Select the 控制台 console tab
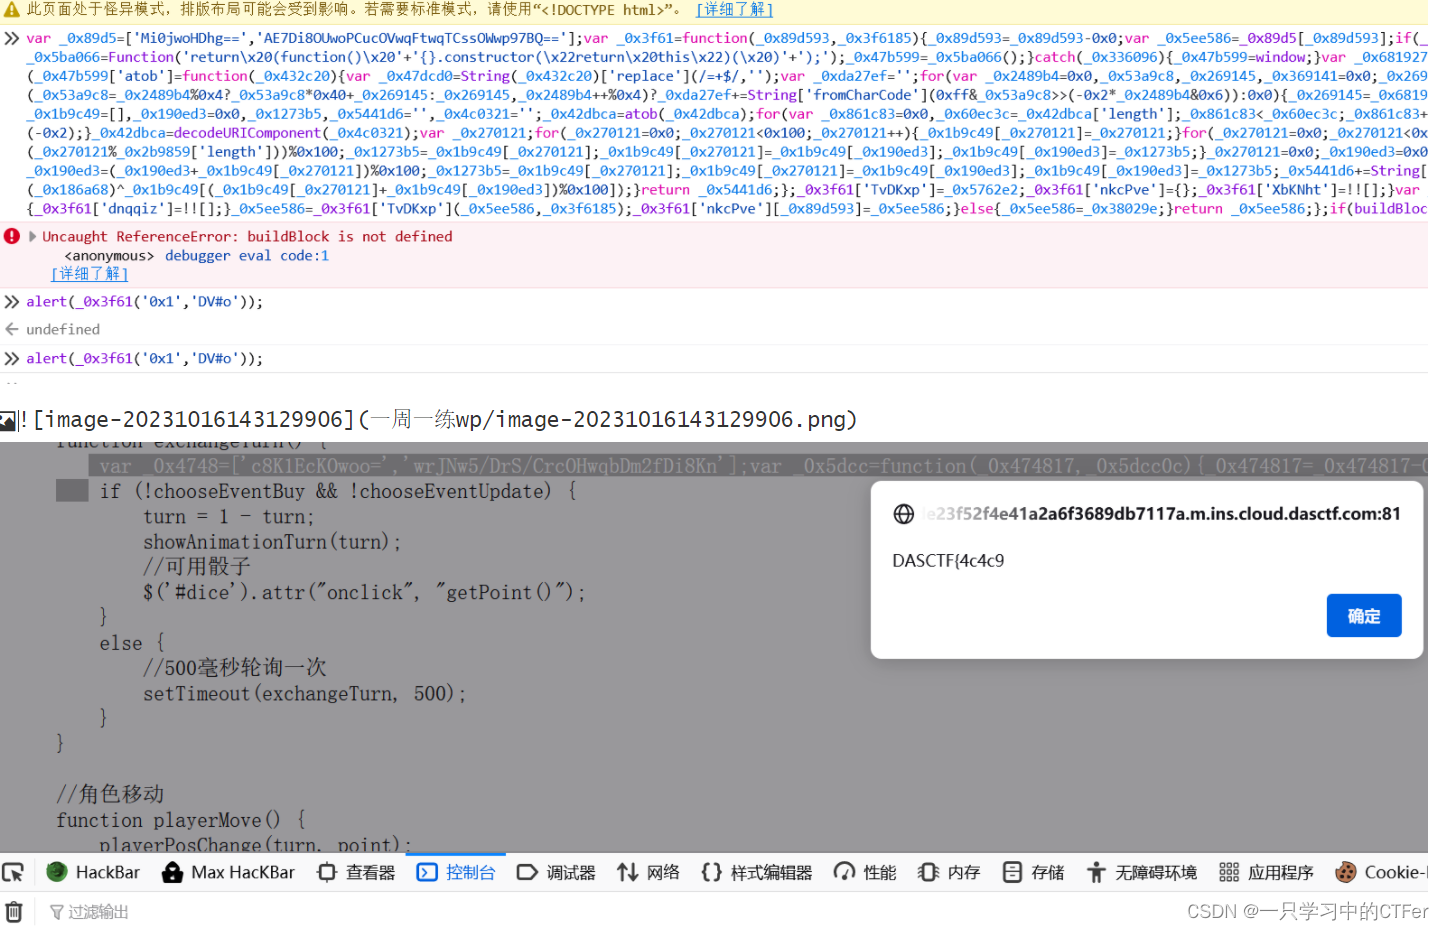1444x930 pixels. (456, 872)
